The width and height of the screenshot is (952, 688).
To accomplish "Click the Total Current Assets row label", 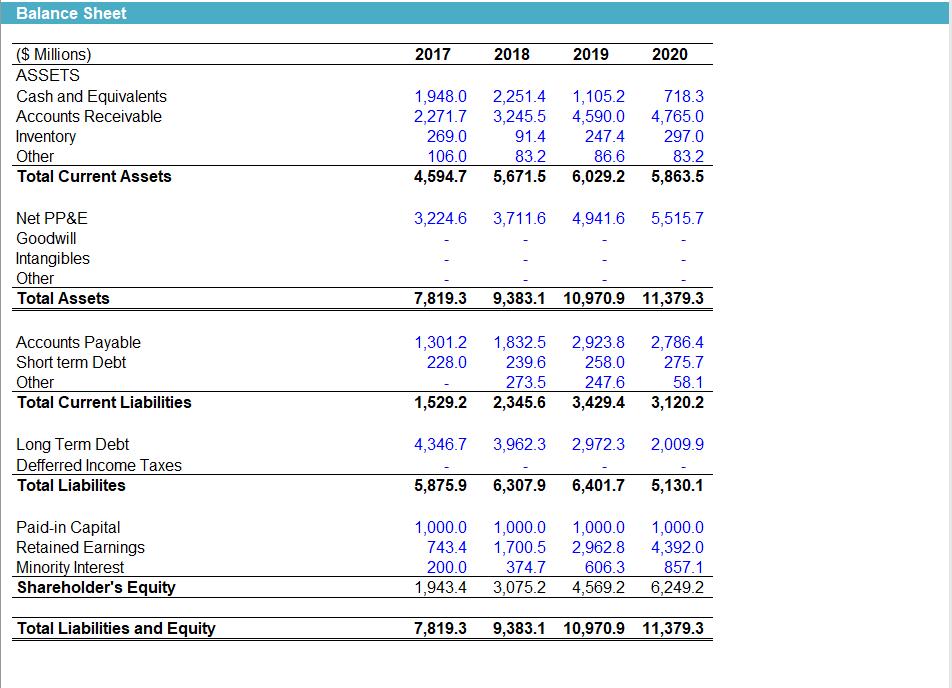I will 94,177.
